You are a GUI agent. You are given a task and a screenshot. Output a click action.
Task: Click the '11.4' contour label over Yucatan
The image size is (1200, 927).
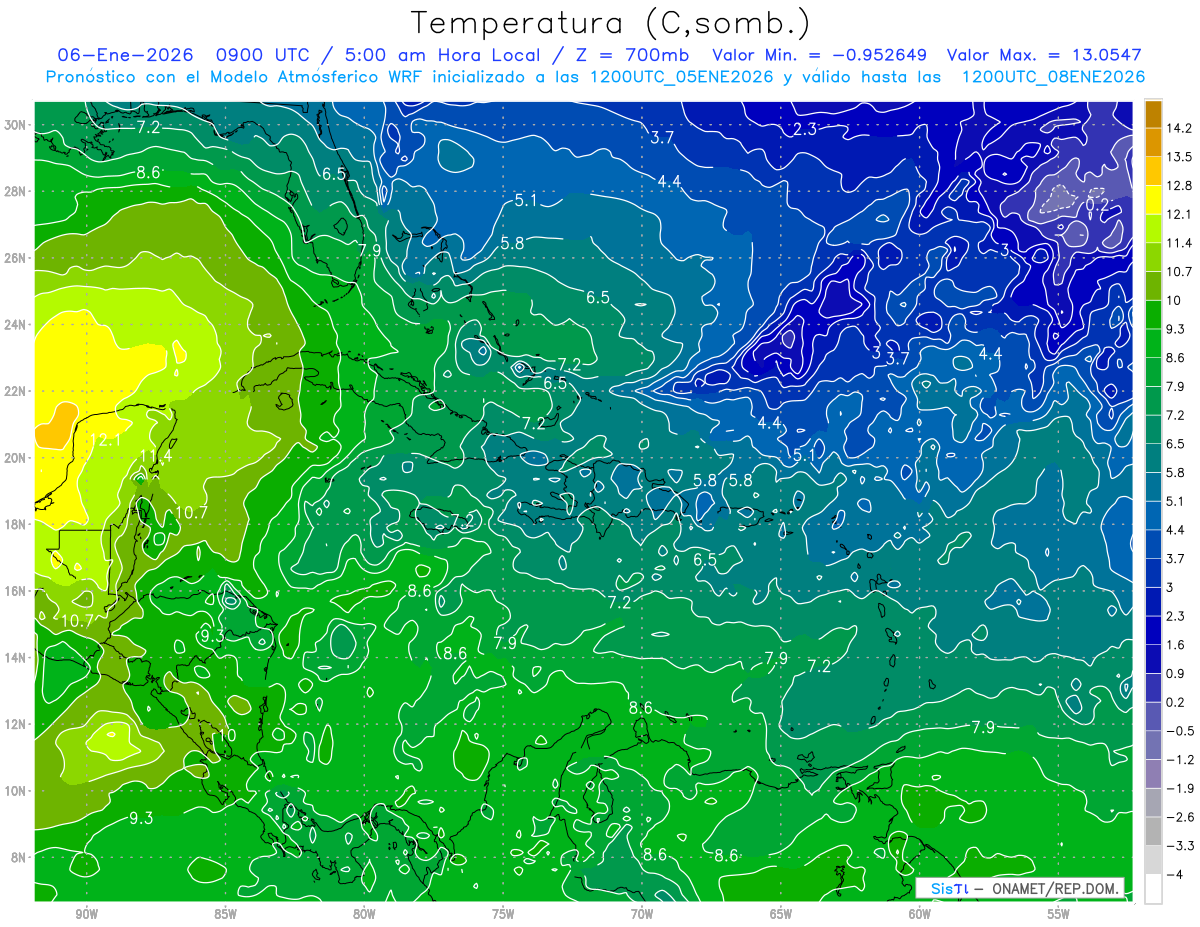pyautogui.click(x=155, y=457)
